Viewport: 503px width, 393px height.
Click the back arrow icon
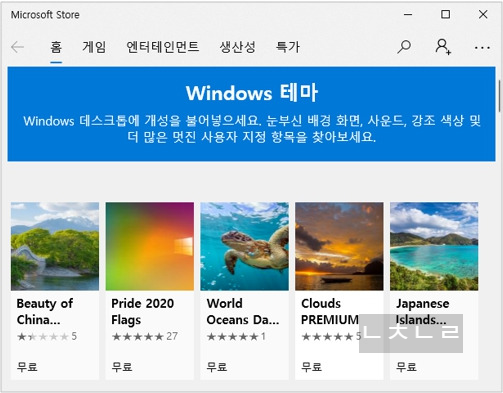17,47
